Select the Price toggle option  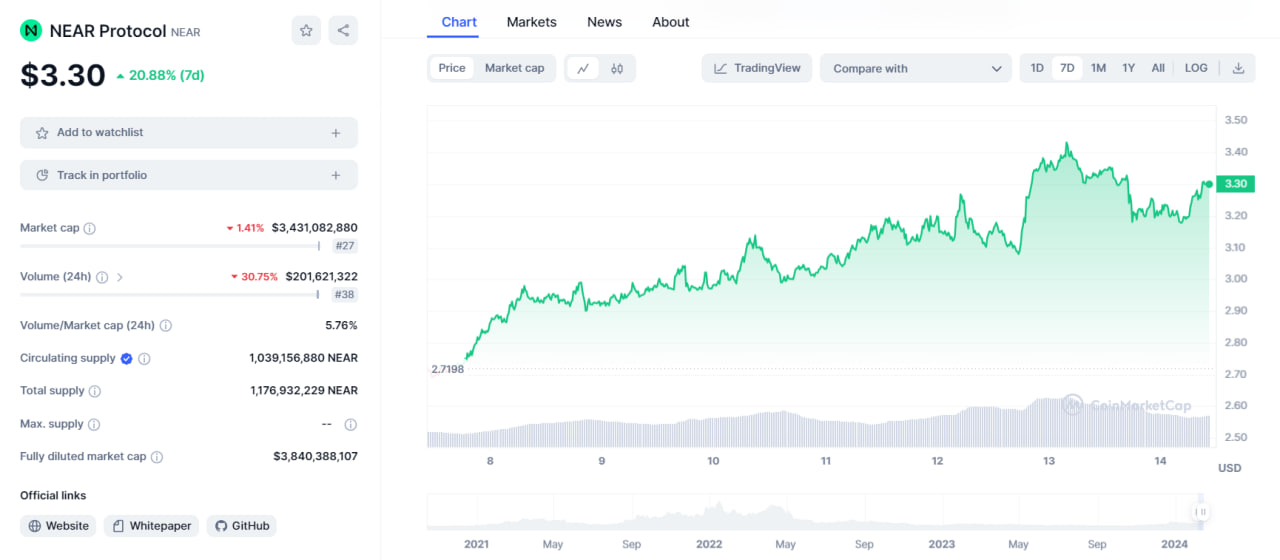pos(452,68)
